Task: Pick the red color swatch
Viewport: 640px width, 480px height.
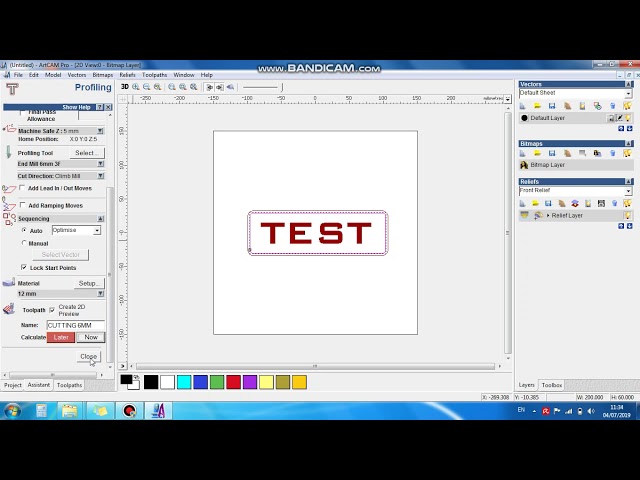Action: click(x=233, y=382)
